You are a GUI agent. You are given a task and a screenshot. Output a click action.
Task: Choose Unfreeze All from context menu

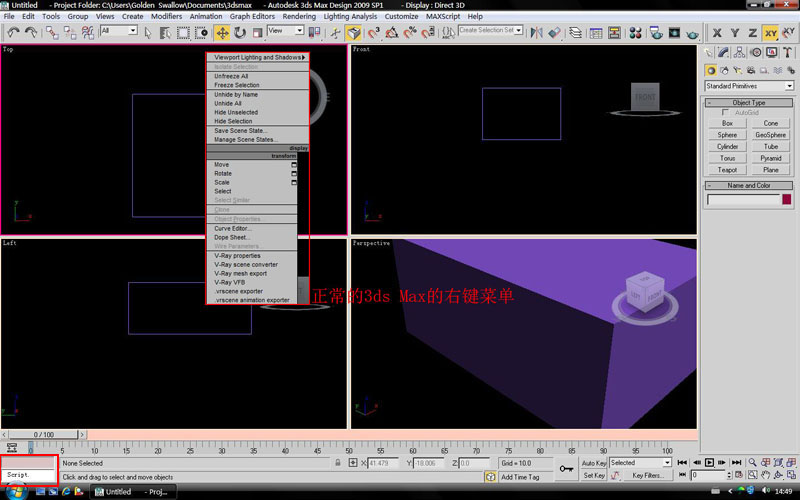pyautogui.click(x=231, y=76)
